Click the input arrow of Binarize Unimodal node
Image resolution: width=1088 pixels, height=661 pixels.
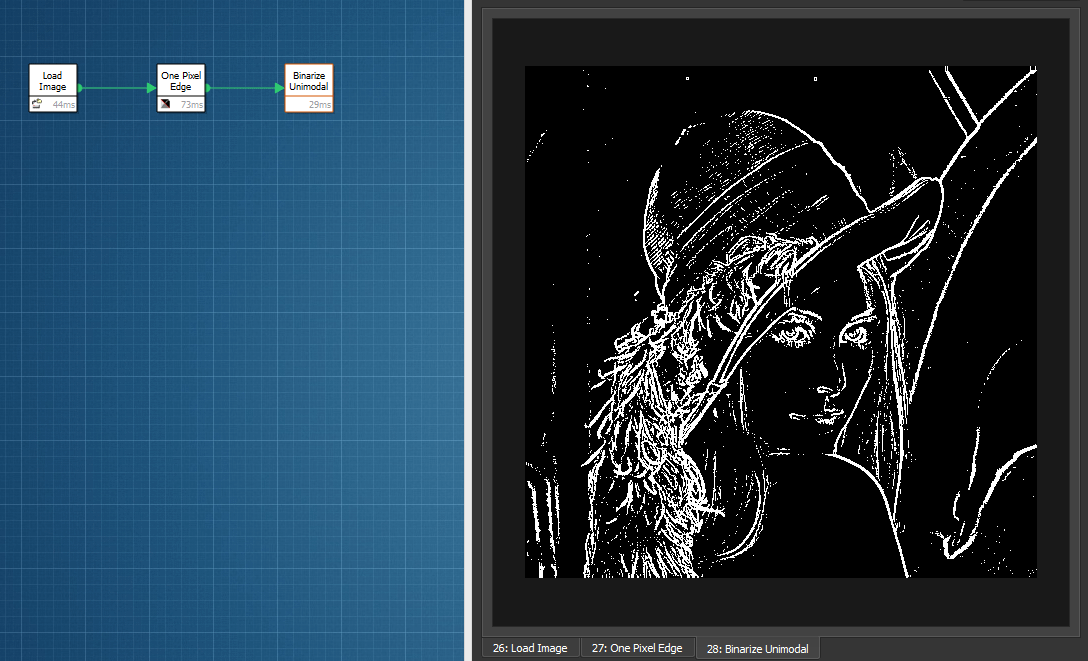280,88
